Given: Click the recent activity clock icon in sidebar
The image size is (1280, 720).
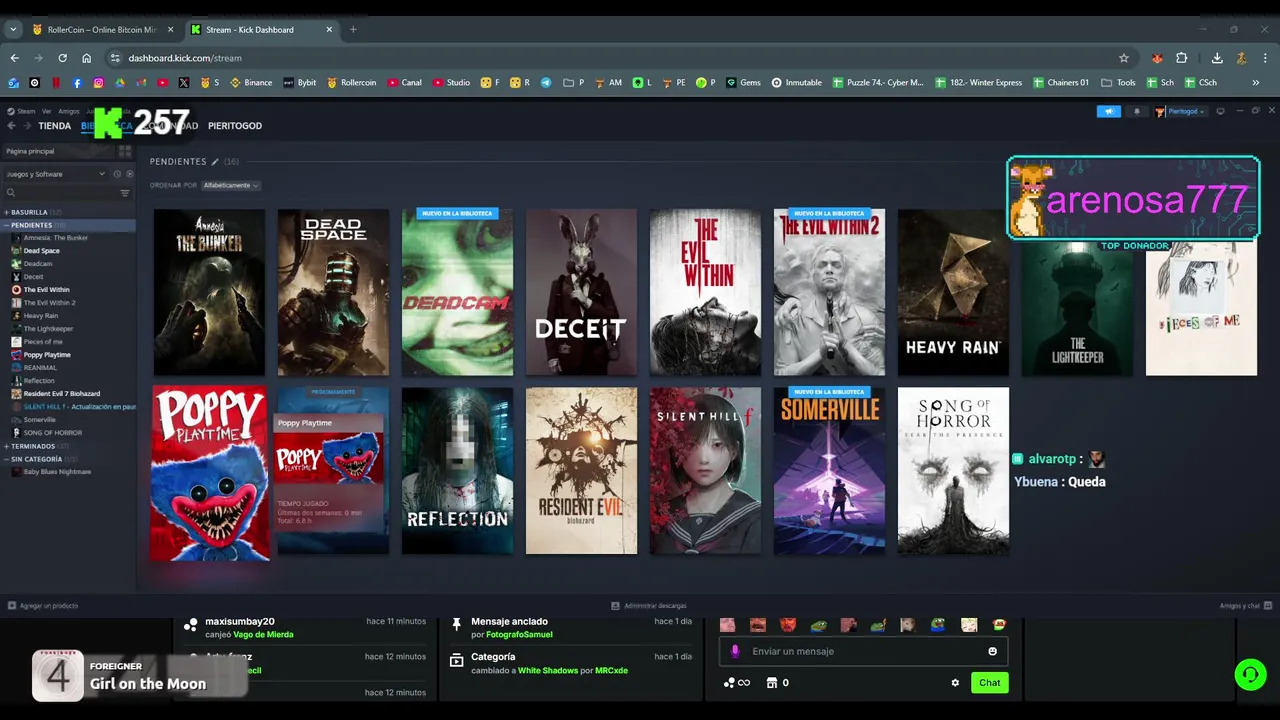Looking at the screenshot, I should pyautogui.click(x=117, y=174).
